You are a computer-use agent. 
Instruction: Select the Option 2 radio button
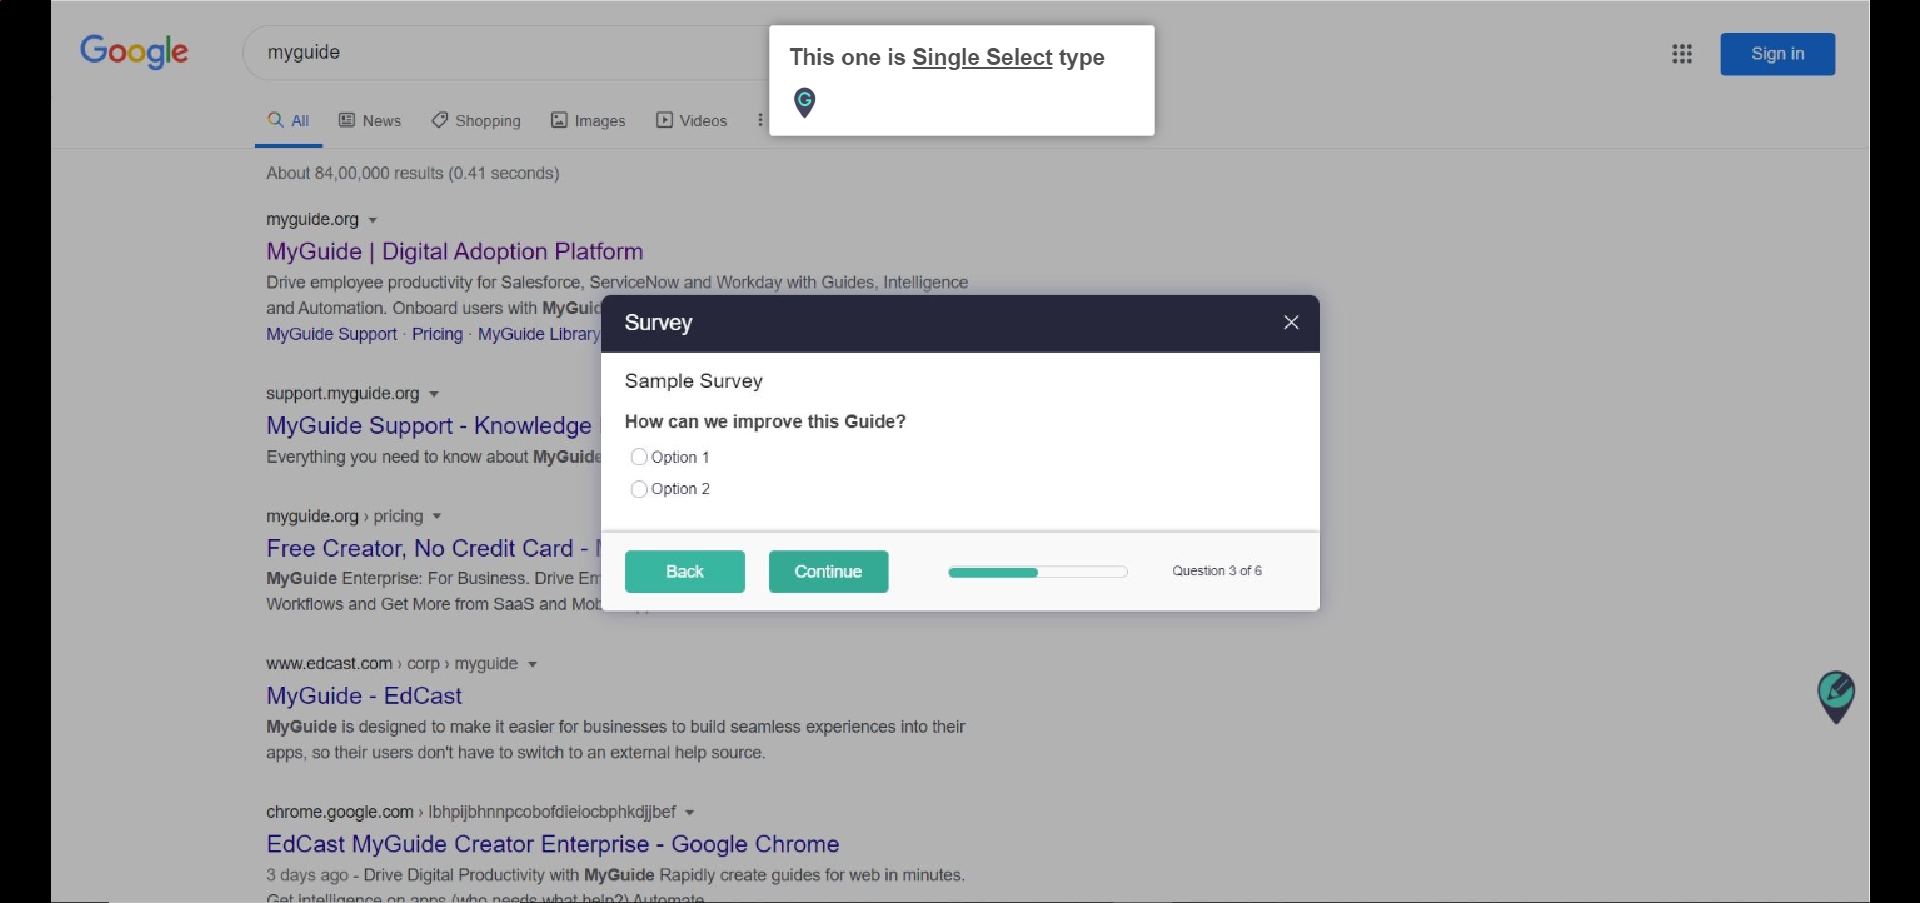[639, 489]
